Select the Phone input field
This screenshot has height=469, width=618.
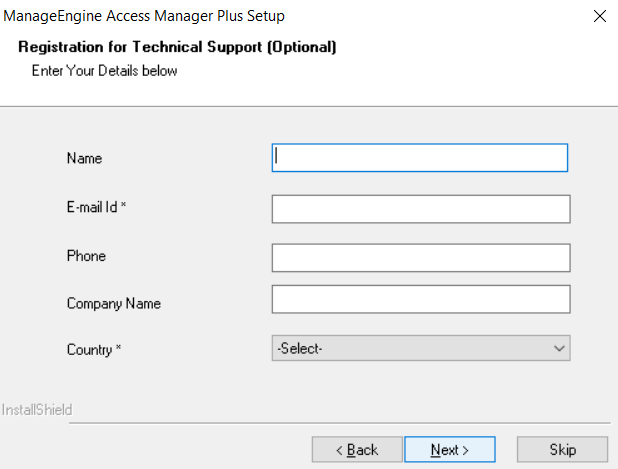pos(420,257)
